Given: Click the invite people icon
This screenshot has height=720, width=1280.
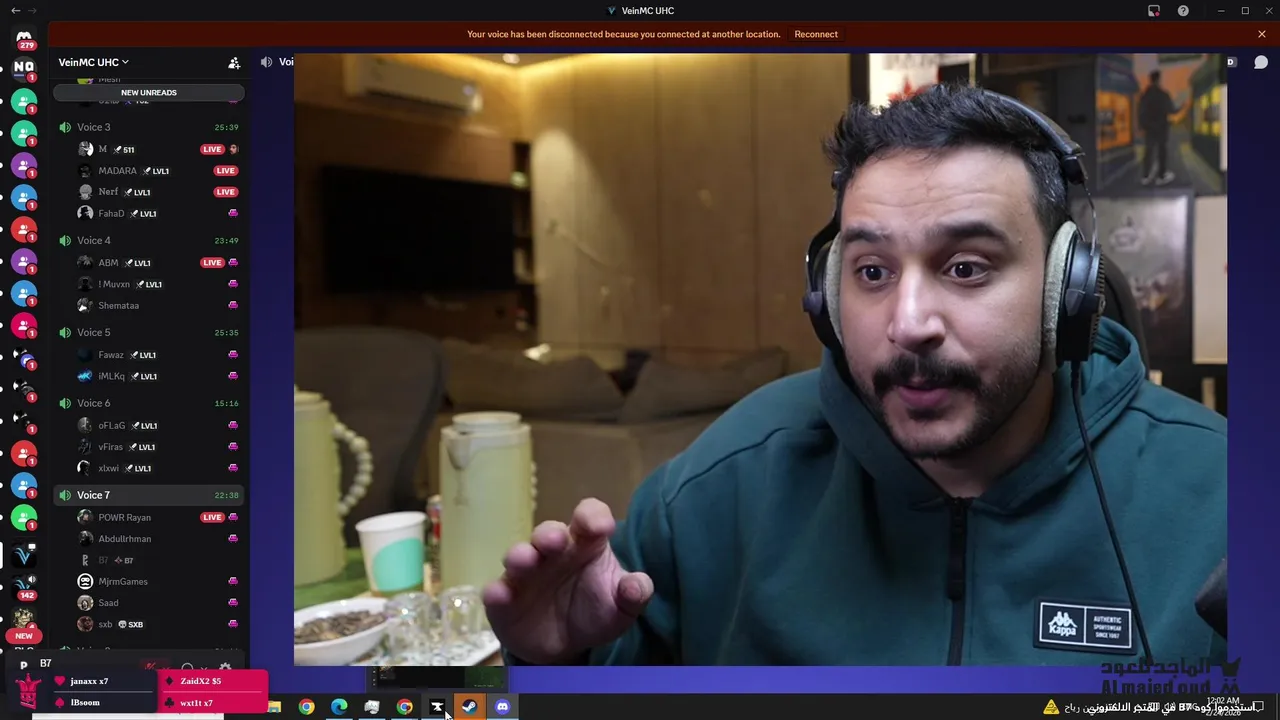Looking at the screenshot, I should [x=234, y=62].
